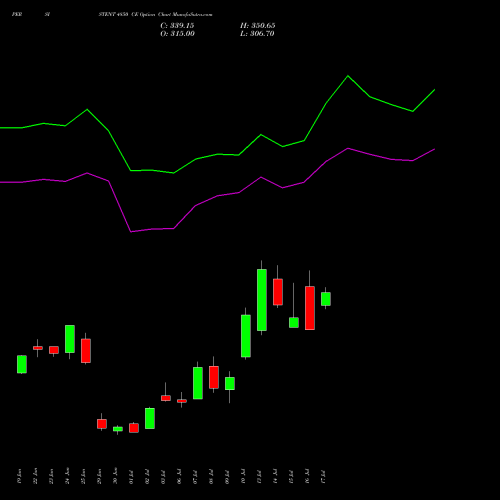This screenshot has height=500, width=500.
Task: Click the red candle for 29 Jun
Action: click(x=102, y=424)
